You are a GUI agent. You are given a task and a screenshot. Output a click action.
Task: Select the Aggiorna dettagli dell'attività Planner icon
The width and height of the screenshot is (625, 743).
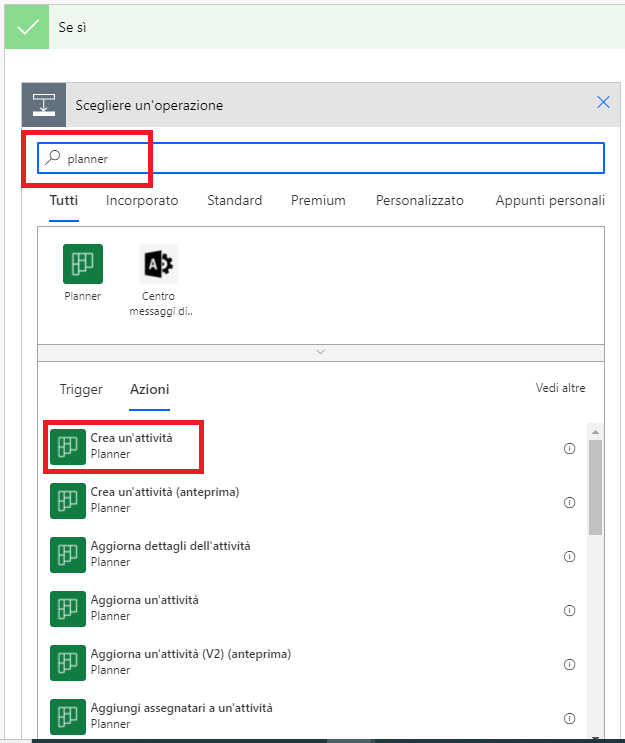68,555
